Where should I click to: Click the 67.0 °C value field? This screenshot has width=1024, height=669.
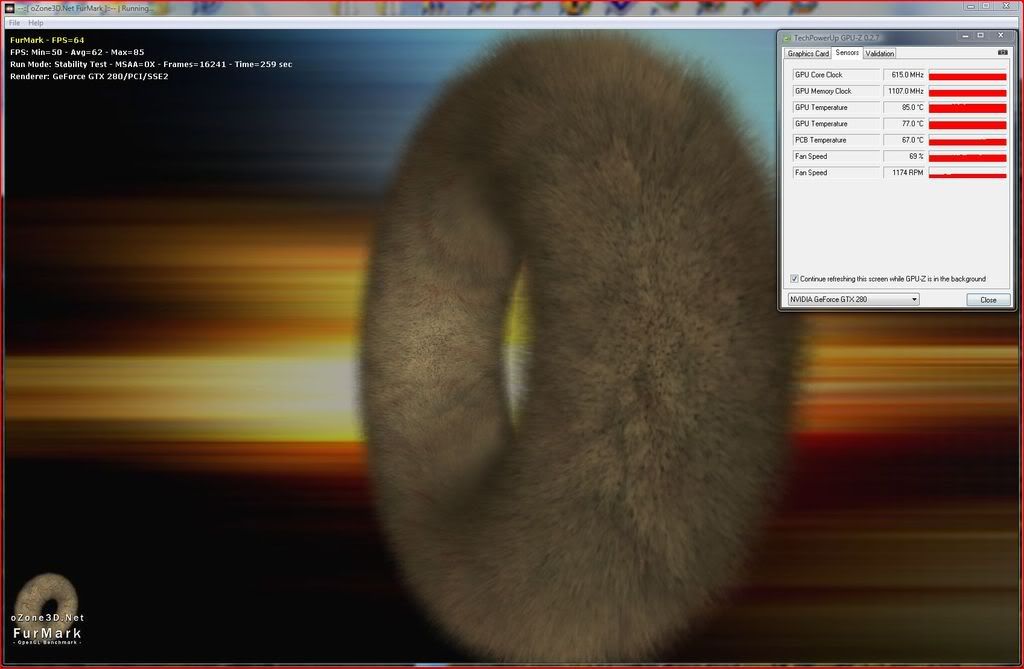[x=904, y=140]
